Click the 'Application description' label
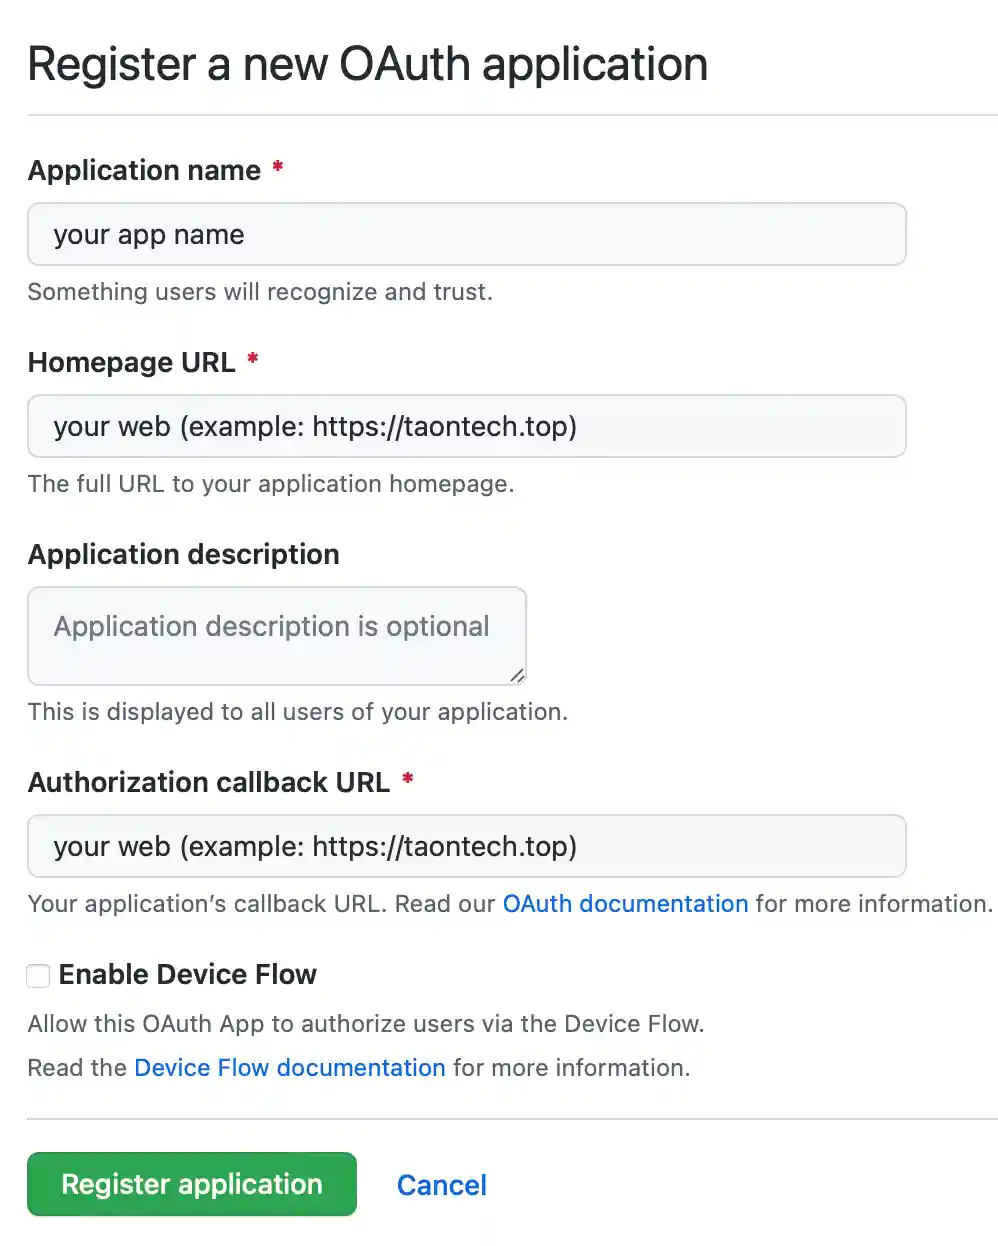This screenshot has width=998, height=1246. click(184, 554)
